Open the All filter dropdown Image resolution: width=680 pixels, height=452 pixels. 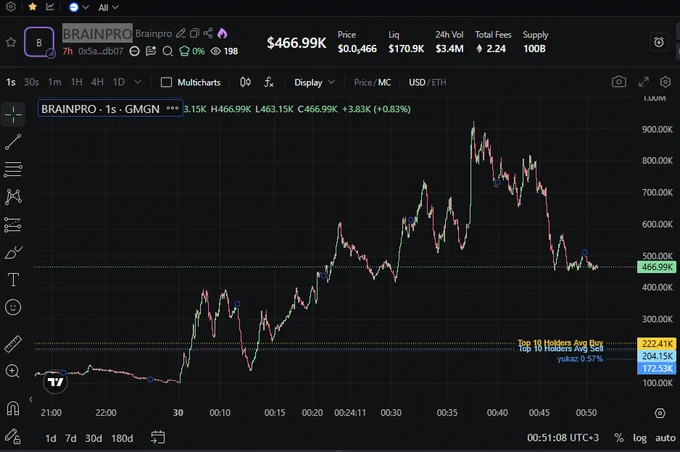click(x=108, y=7)
